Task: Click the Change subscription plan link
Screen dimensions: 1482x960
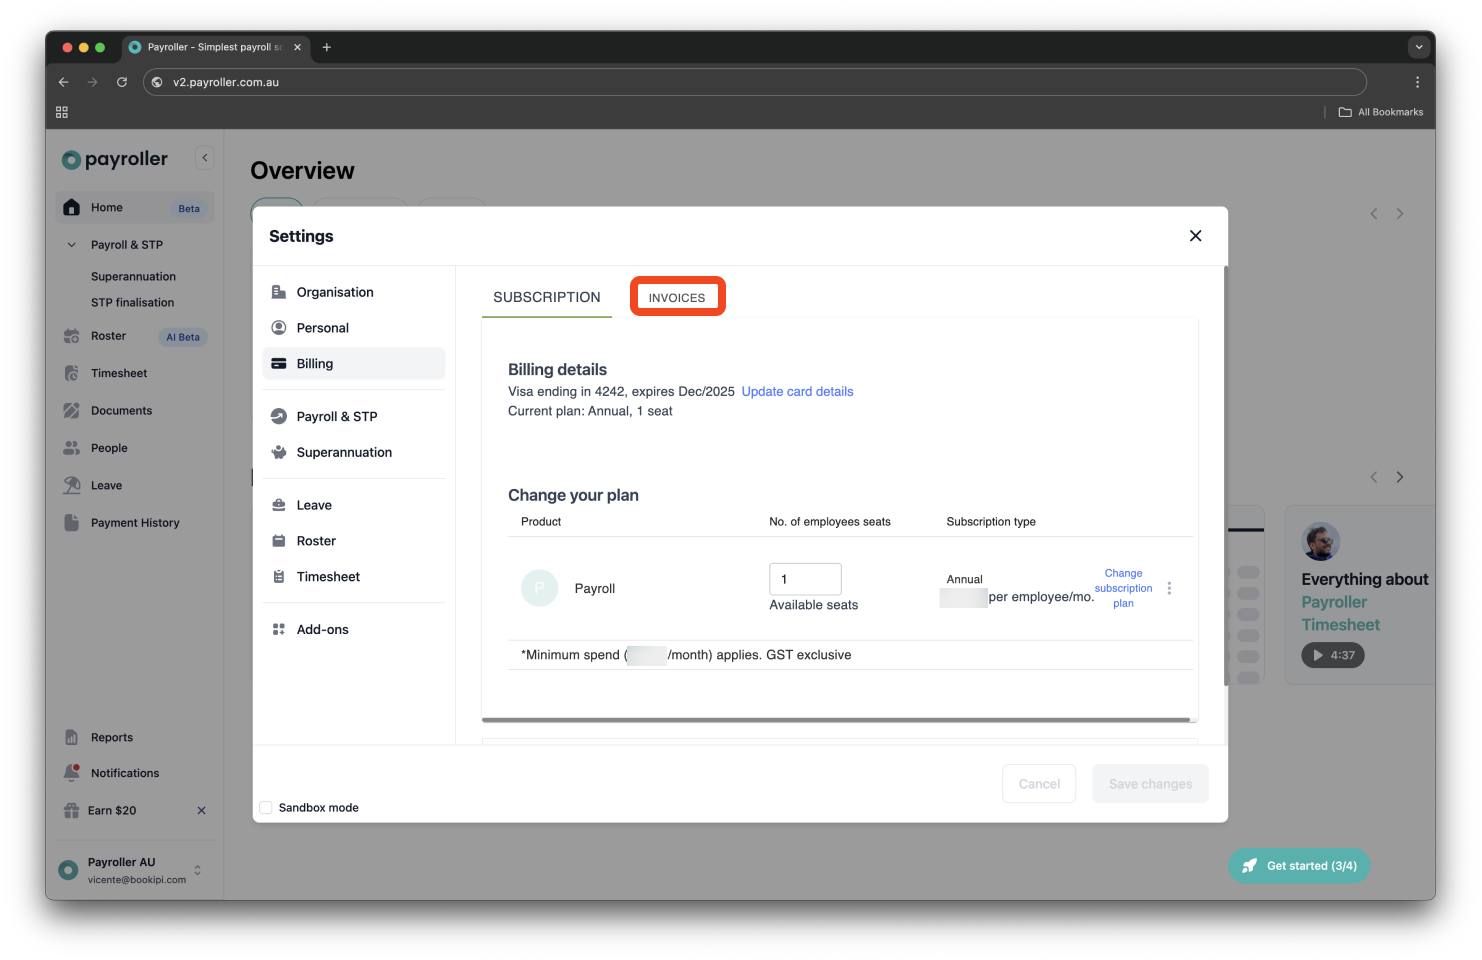Action: tap(1123, 588)
